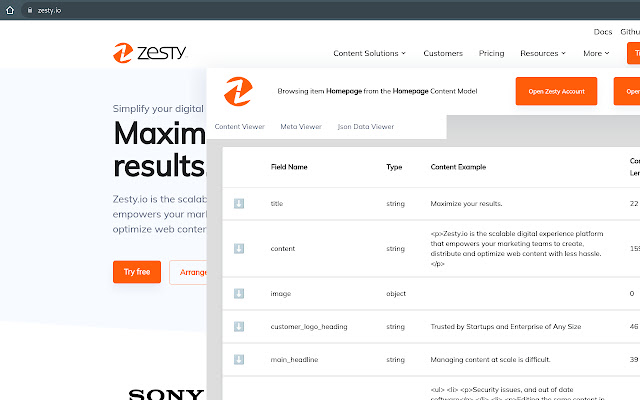This screenshot has width=640, height=400.
Task: Click the 'Browsing item Homepage' header text
Action: point(377,91)
